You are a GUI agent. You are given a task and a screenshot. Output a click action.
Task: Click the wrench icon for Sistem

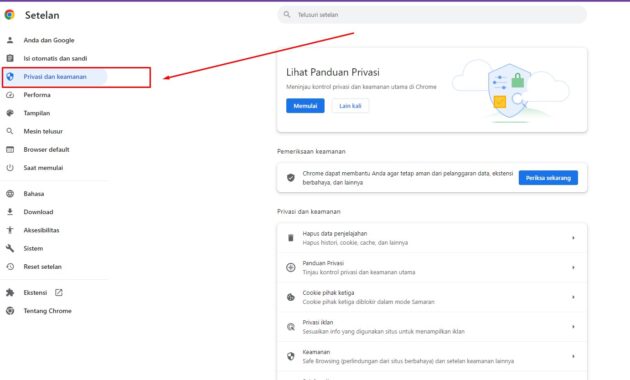(x=10, y=248)
